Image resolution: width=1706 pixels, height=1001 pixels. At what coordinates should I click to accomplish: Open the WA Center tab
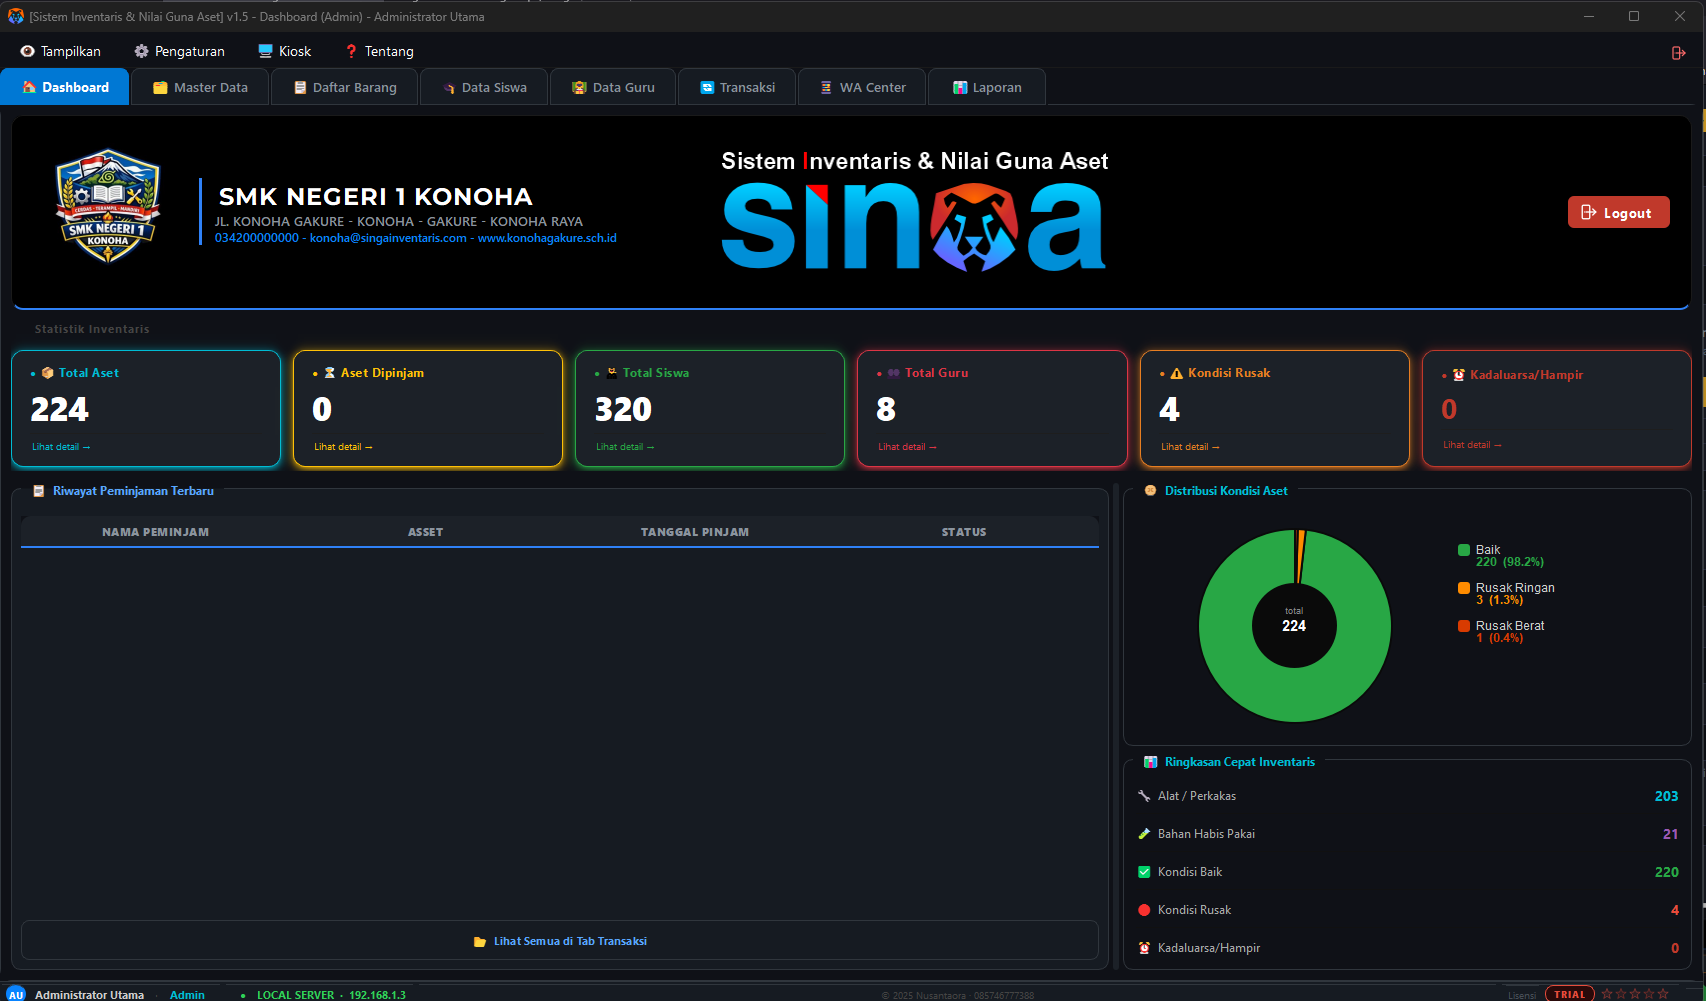coord(862,87)
